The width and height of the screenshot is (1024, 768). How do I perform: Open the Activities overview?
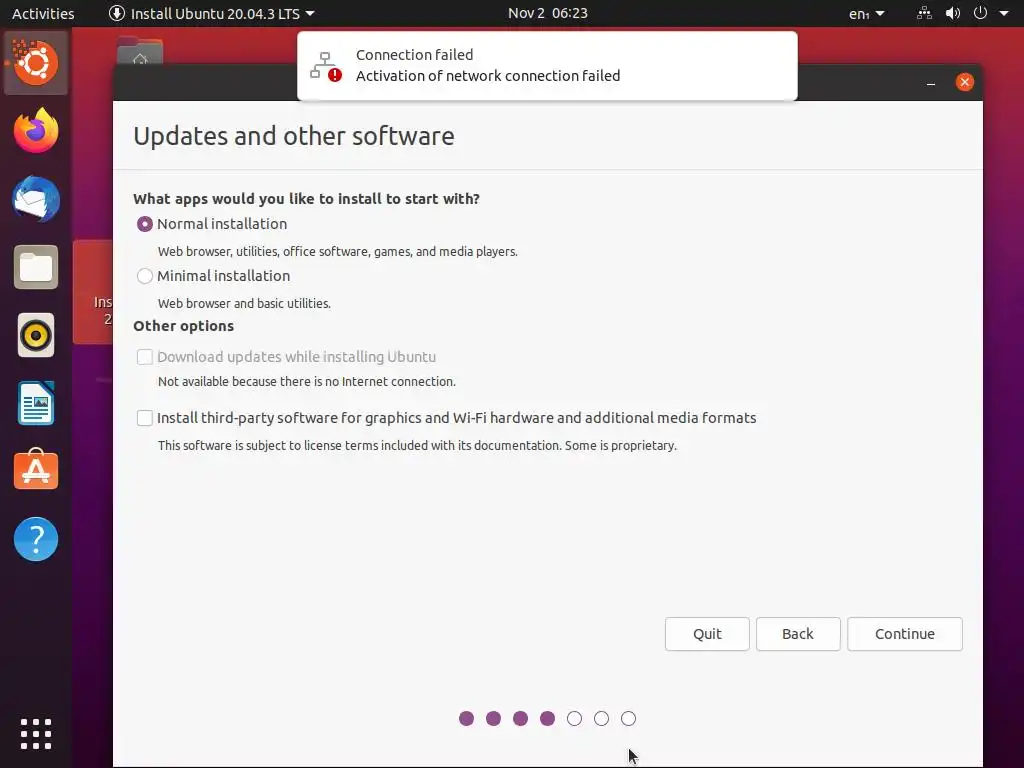tap(43, 13)
